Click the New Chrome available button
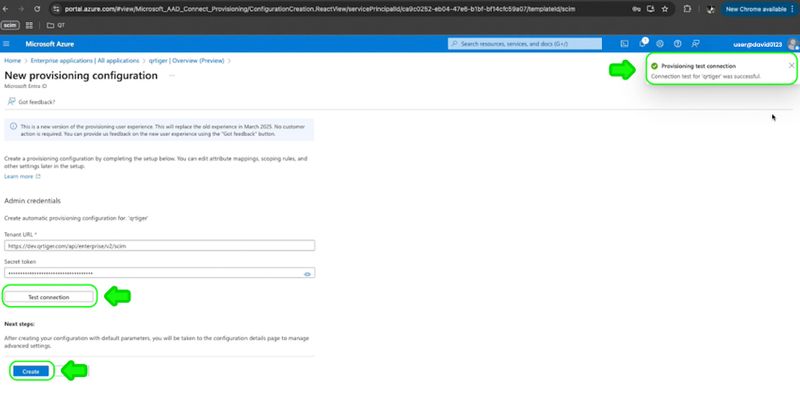This screenshot has width=800, height=400. tap(756, 9)
